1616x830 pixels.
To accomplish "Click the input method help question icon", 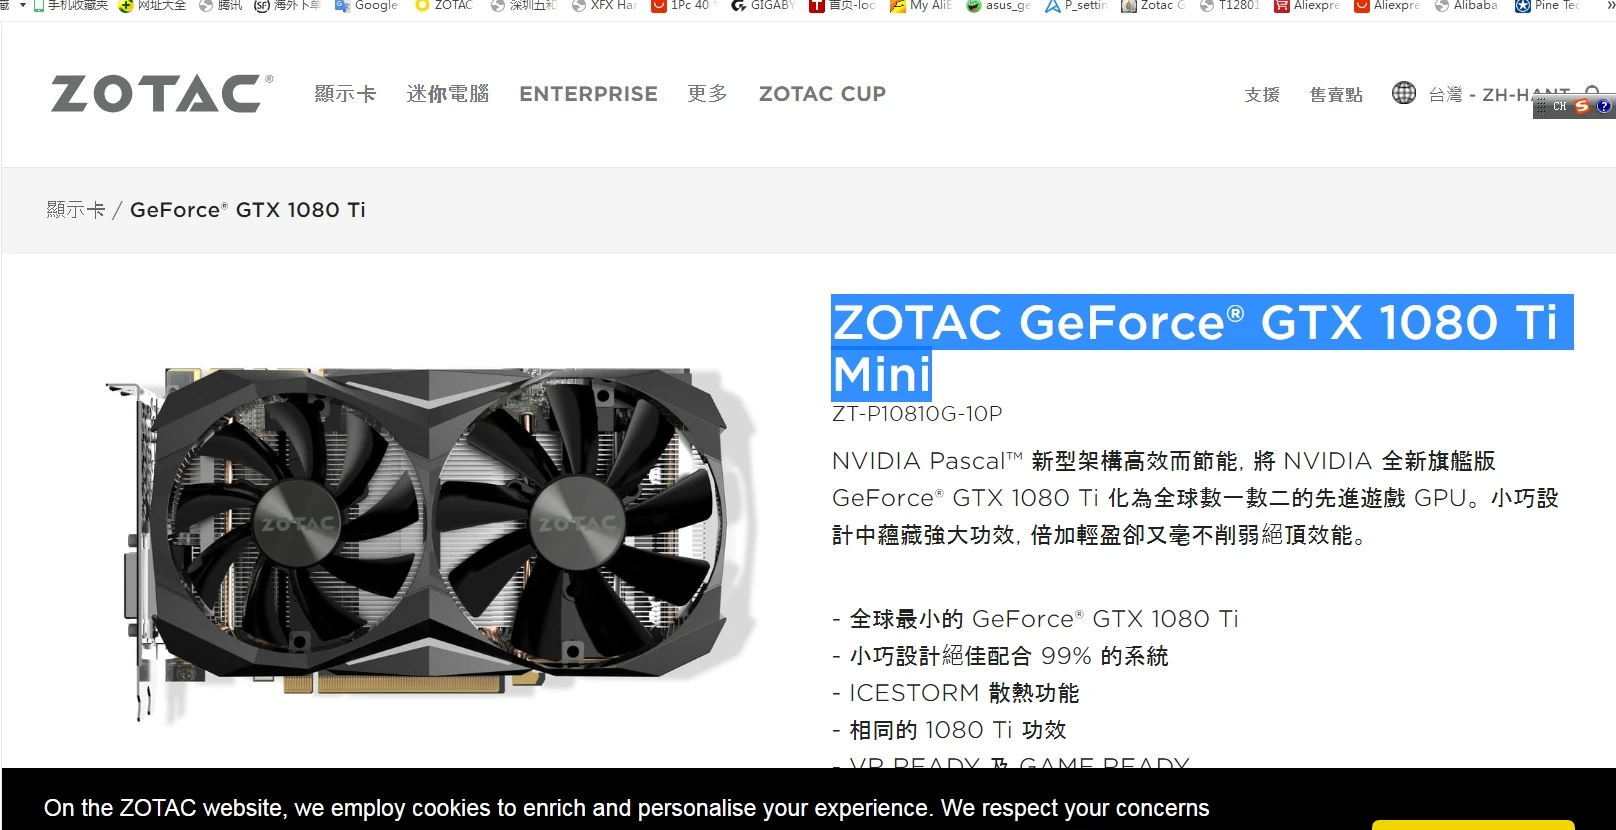I will 1604,106.
